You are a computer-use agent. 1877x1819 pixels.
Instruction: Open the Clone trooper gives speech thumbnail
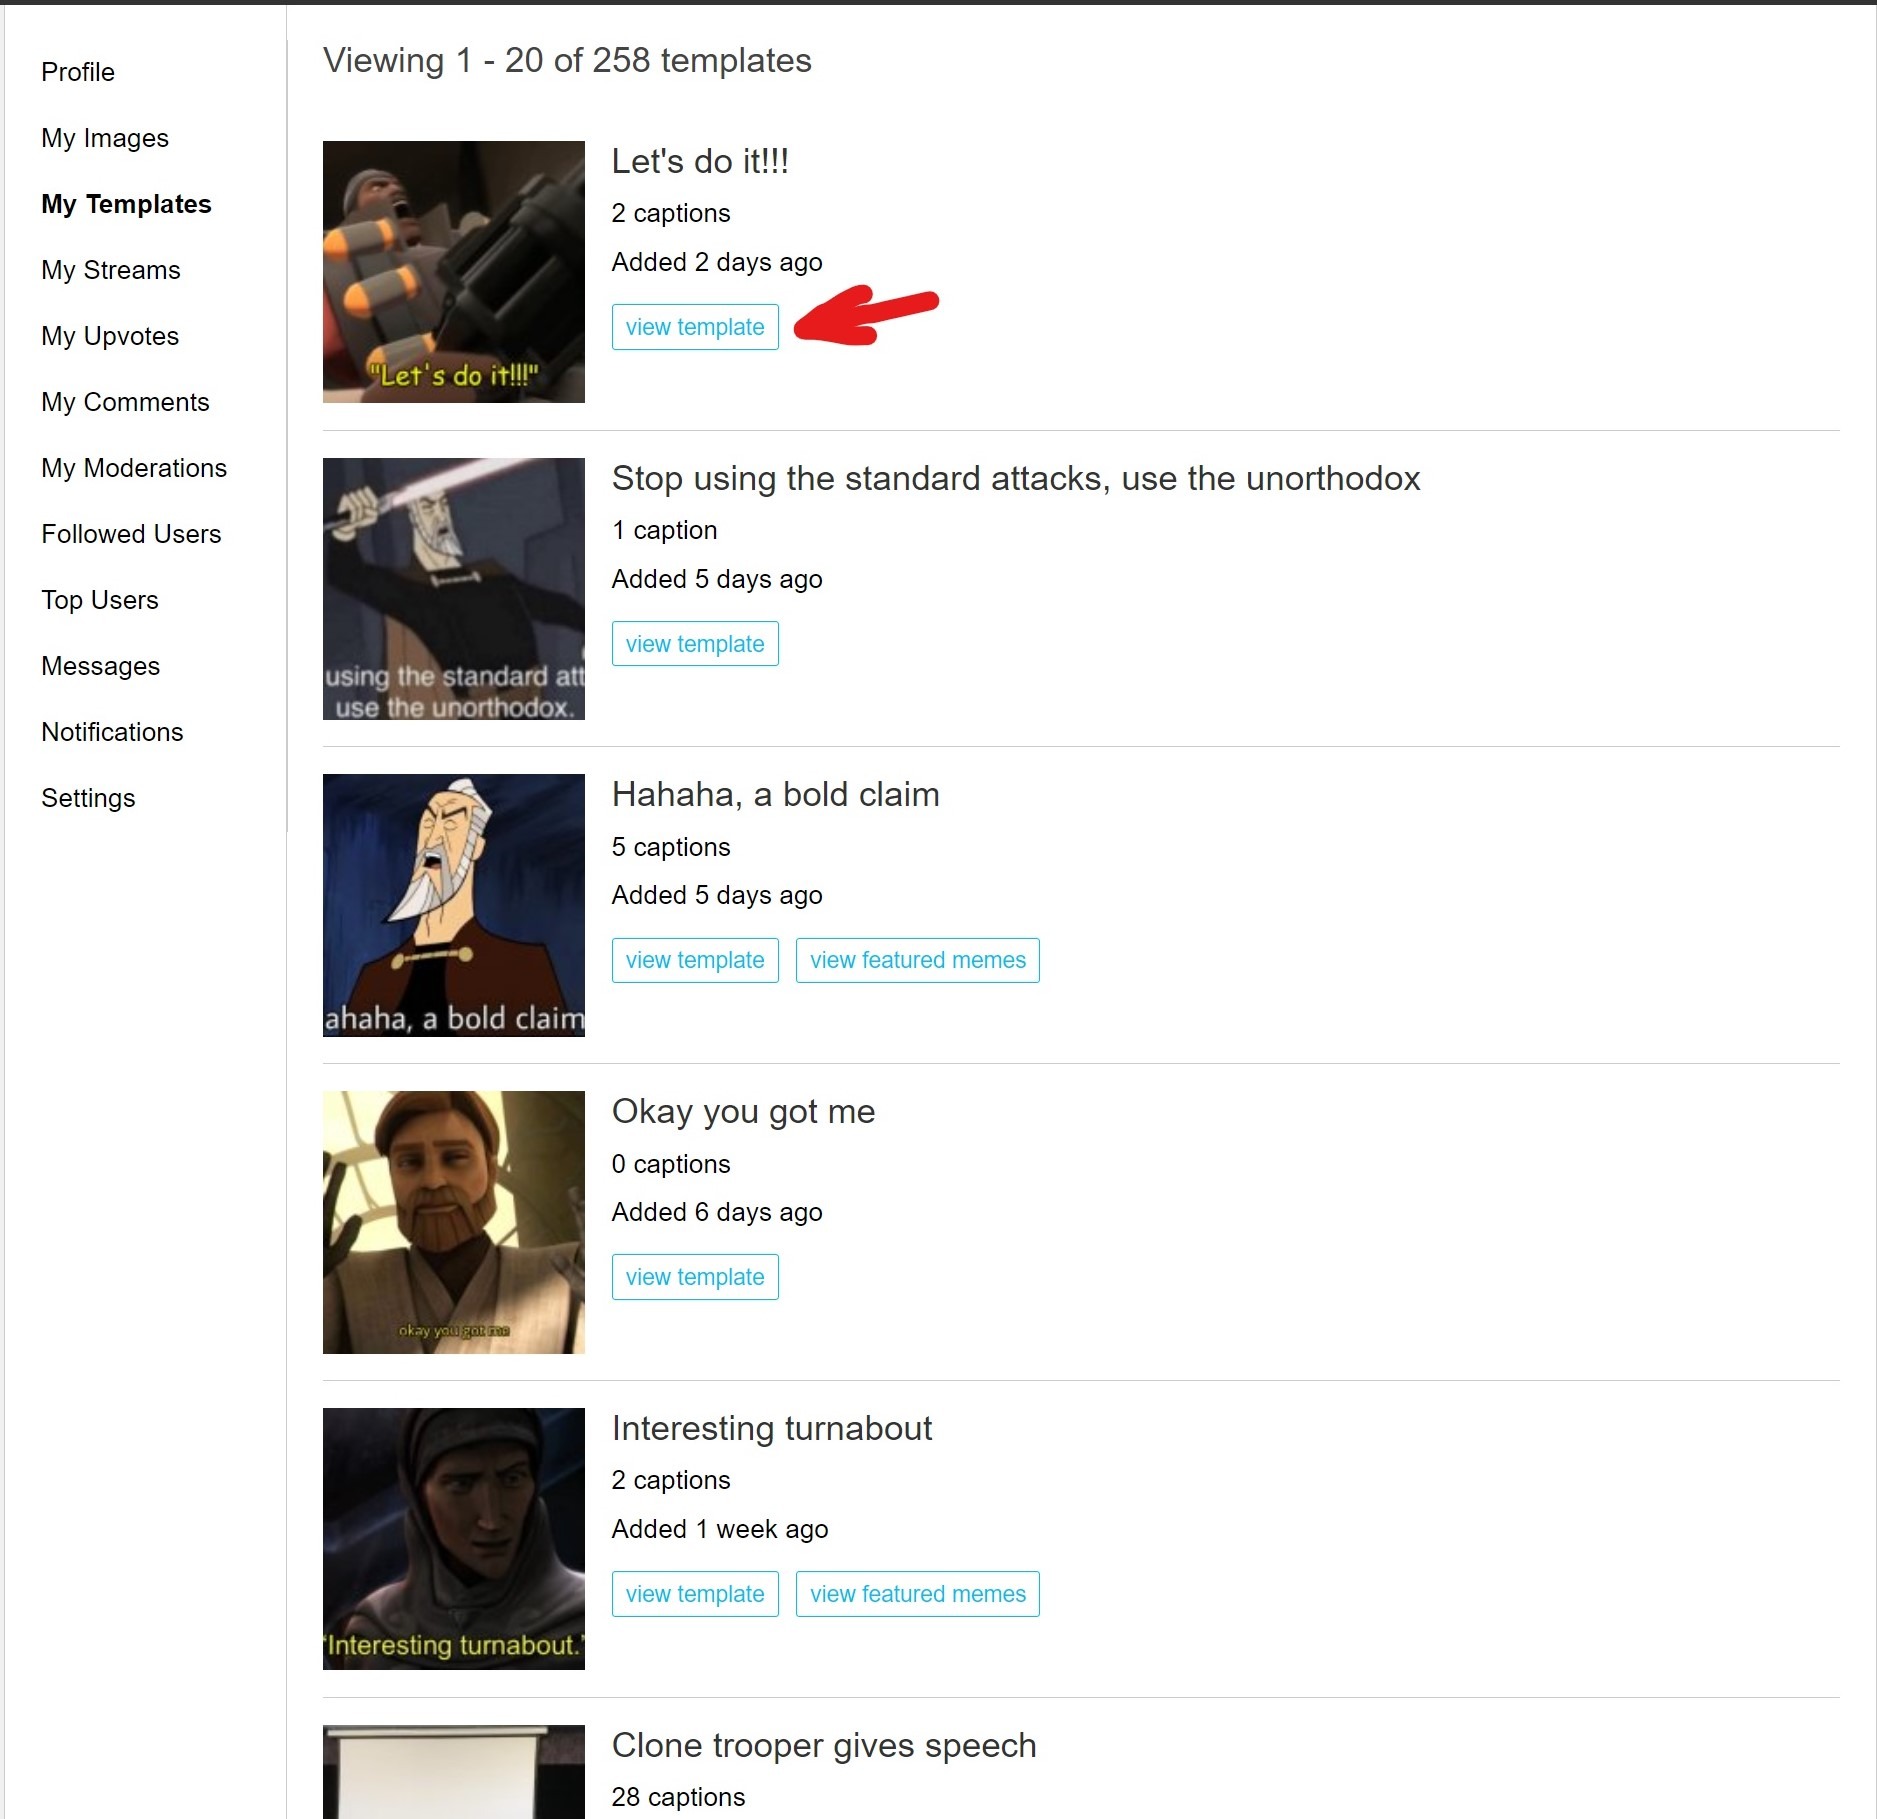click(x=454, y=1772)
